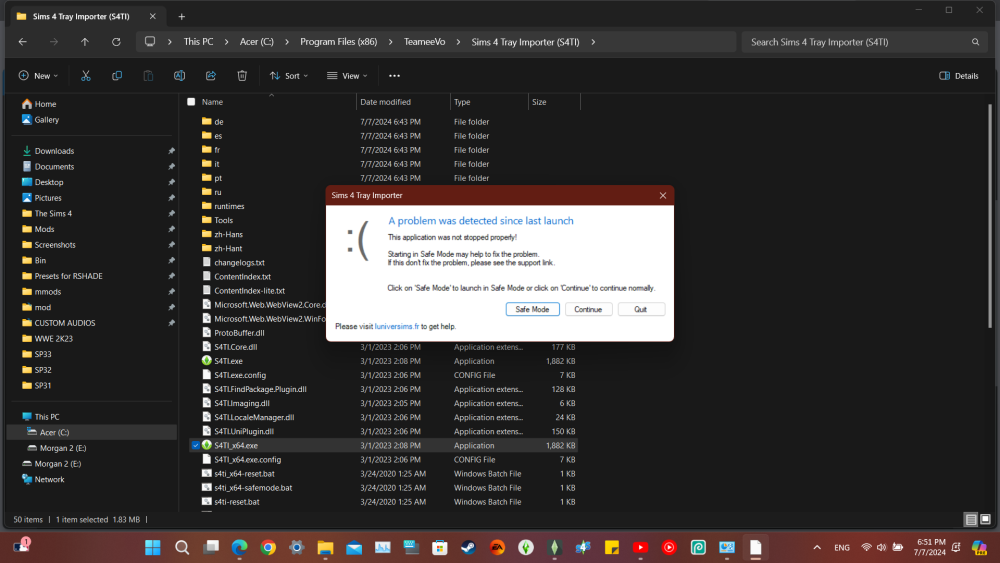Uncheck the S4TI_x64.exe row checkbox
Image resolution: width=1000 pixels, height=563 pixels.
click(196, 446)
